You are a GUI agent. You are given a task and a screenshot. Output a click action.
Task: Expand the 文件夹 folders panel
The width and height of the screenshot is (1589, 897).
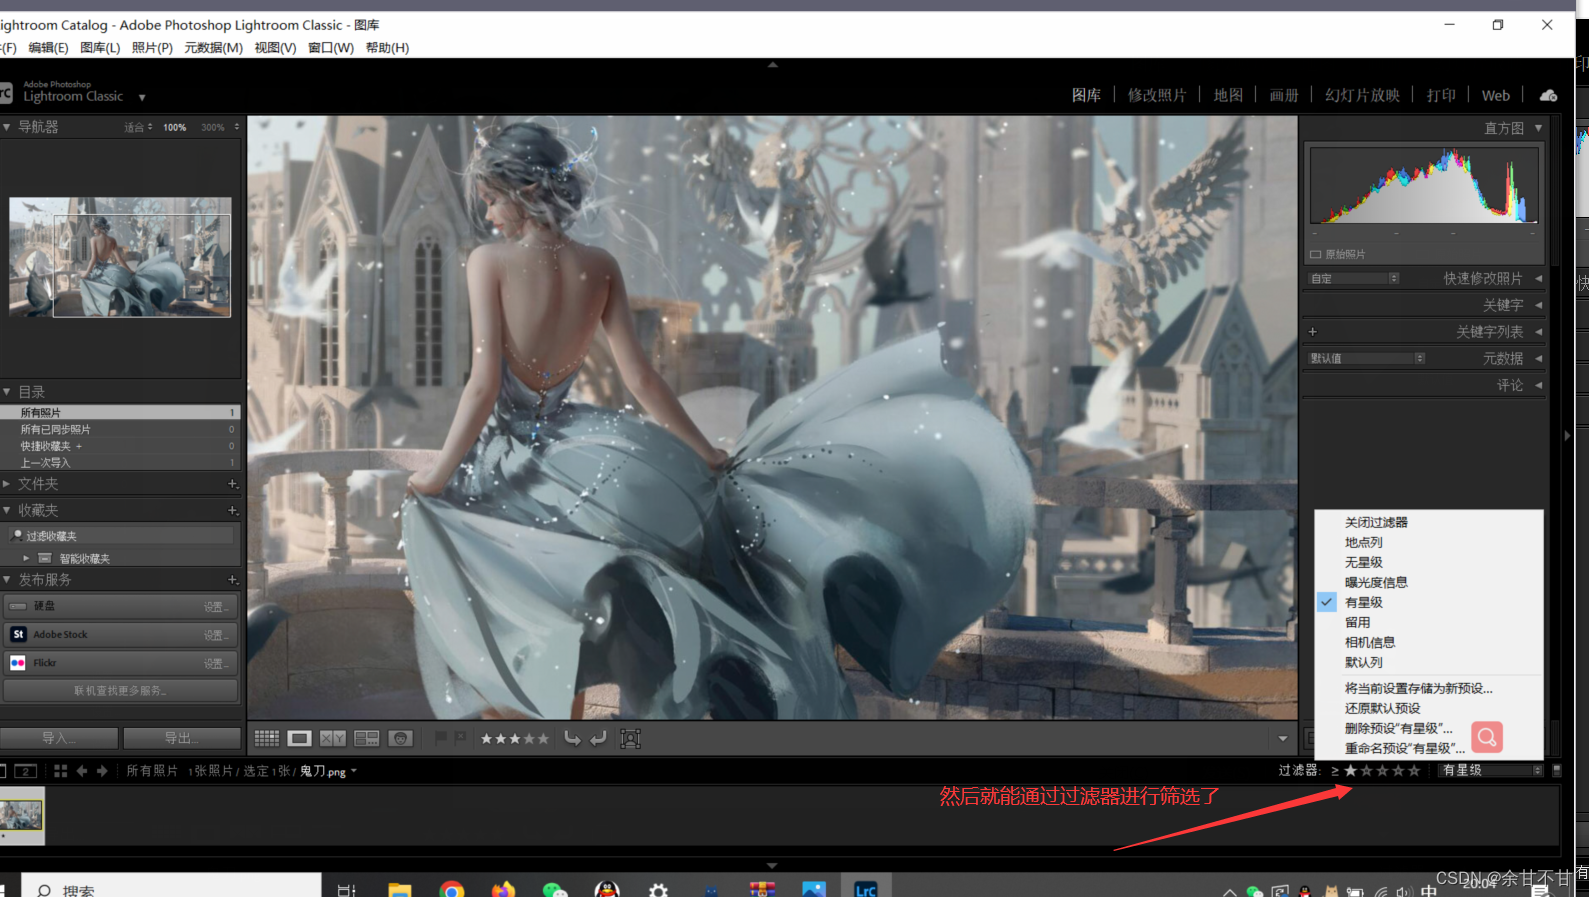point(7,484)
